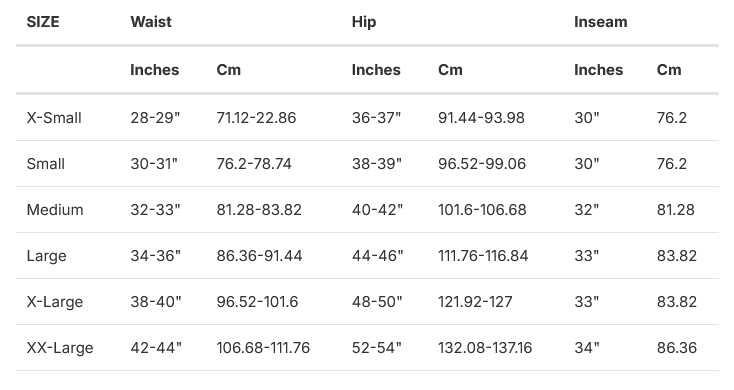734x390 pixels.
Task: Click the SIZE column header
Action: pos(43,22)
